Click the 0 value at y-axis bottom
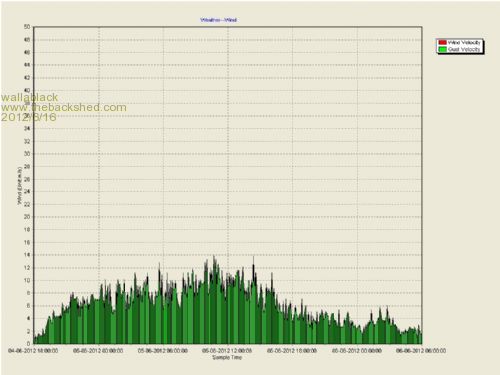 (x=28, y=343)
